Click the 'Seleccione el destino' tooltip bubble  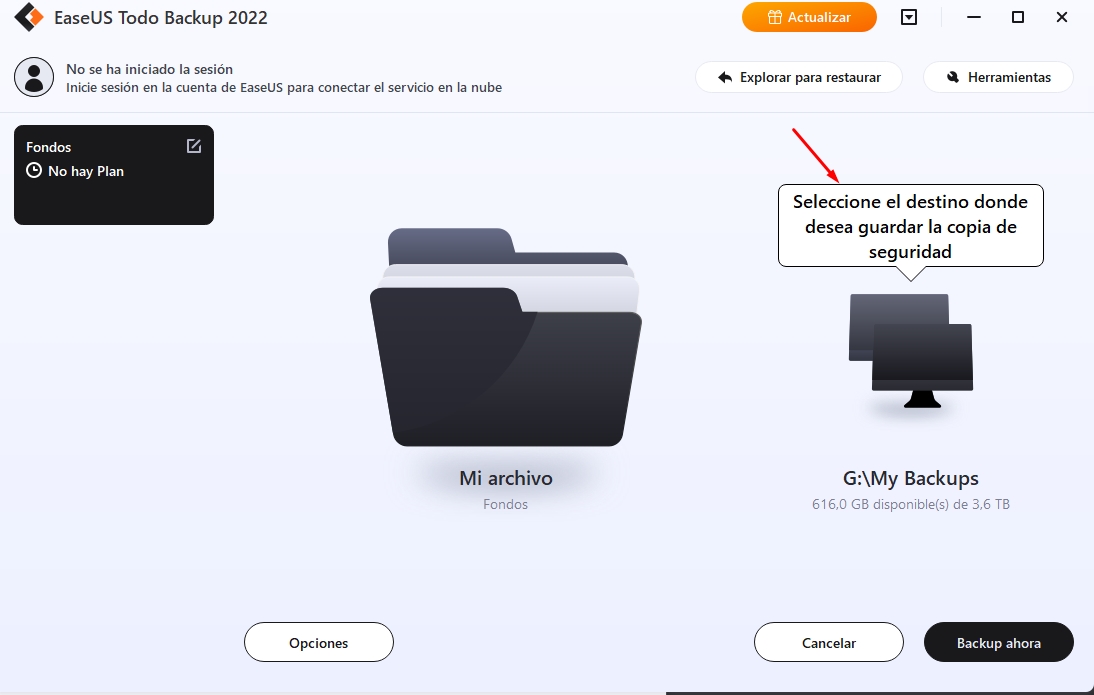point(911,226)
